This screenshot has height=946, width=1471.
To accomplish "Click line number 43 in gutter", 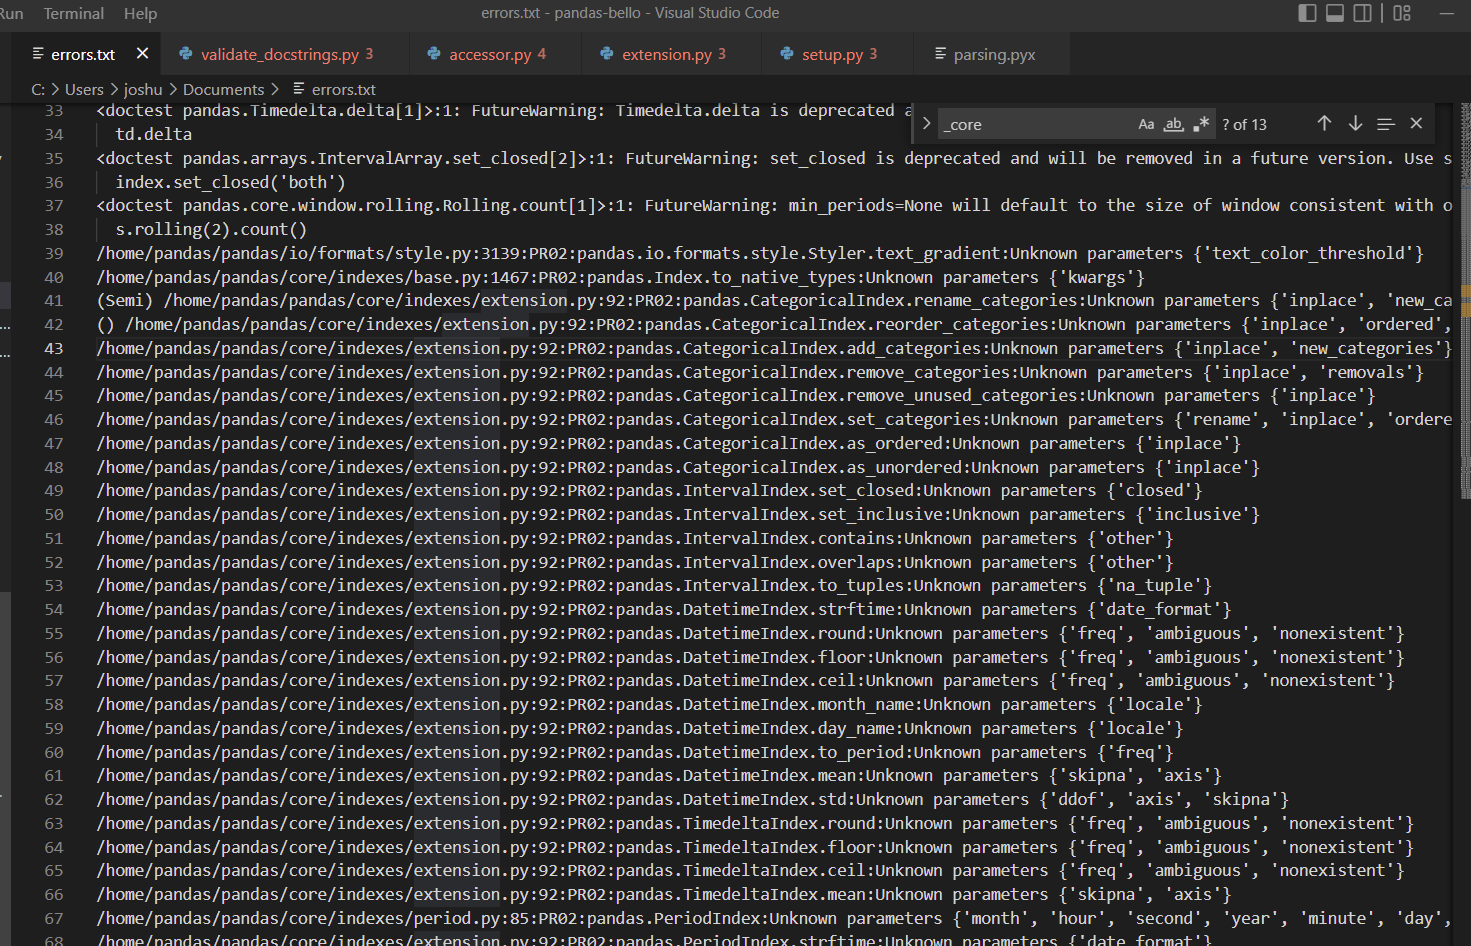I will 53,348.
